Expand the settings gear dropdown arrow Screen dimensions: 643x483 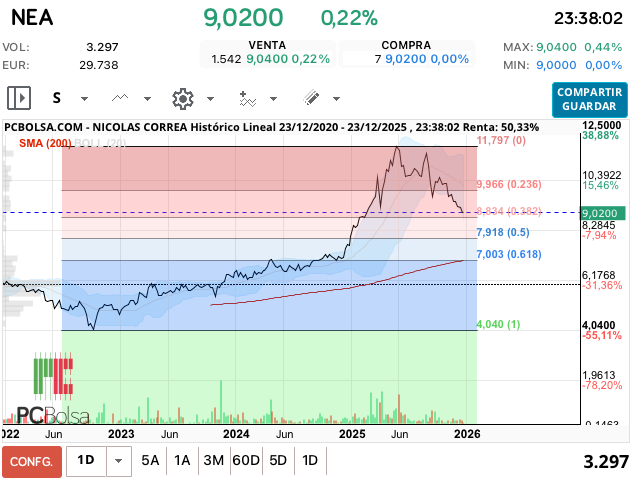pyautogui.click(x=211, y=99)
